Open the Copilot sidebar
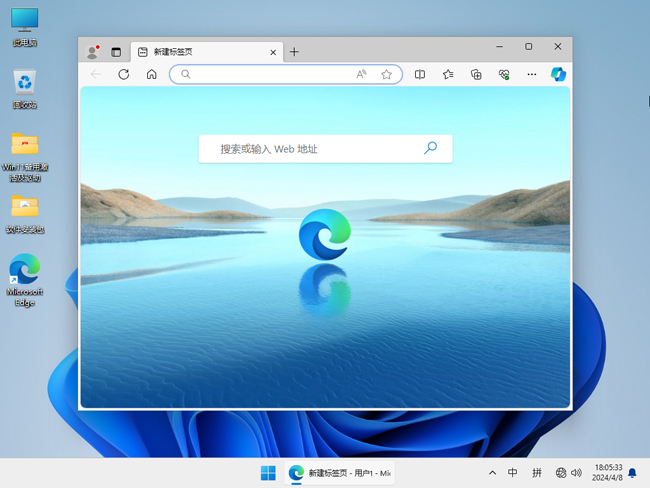The image size is (650, 488). pyautogui.click(x=558, y=74)
